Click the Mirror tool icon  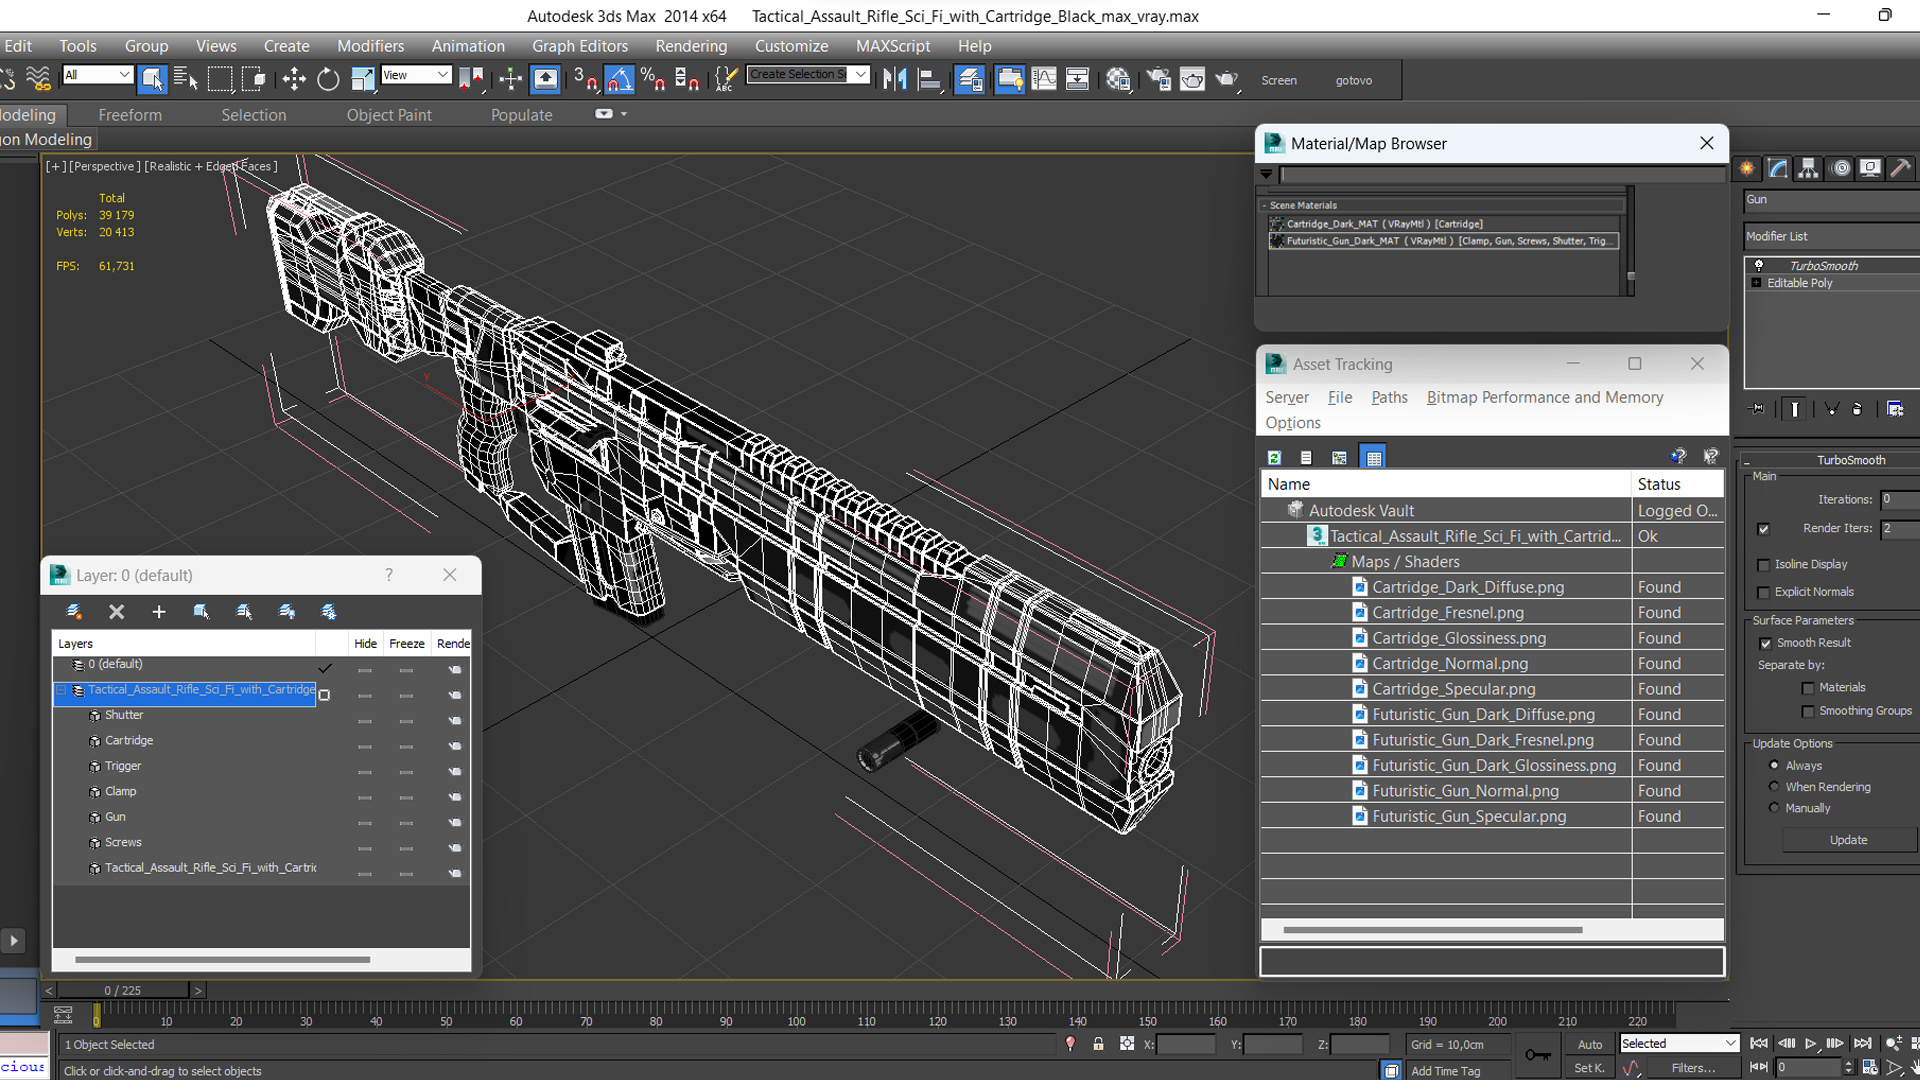[x=895, y=79]
